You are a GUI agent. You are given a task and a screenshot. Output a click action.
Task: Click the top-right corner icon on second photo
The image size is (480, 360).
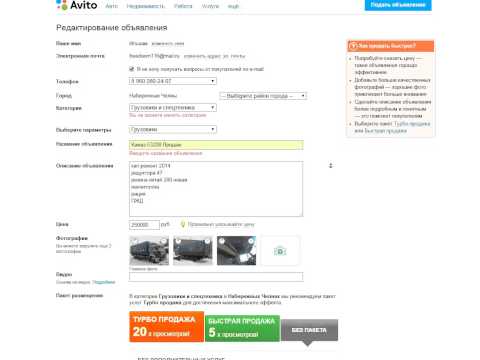tap(207, 241)
